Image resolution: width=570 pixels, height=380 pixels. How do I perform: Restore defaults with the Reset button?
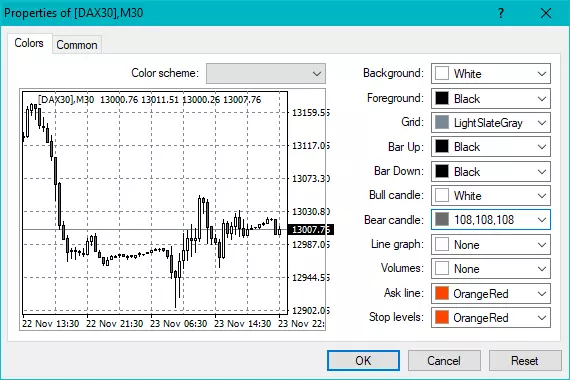click(525, 360)
